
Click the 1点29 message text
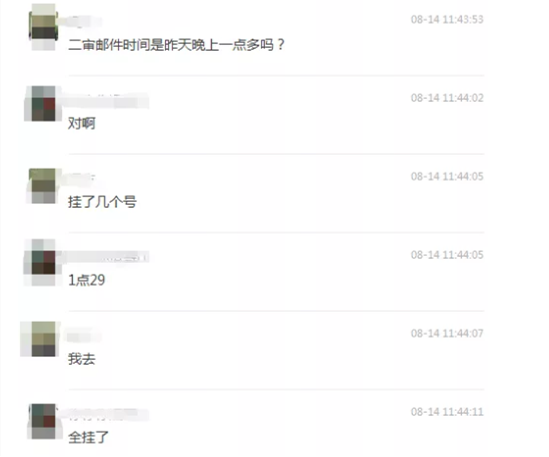pos(86,280)
